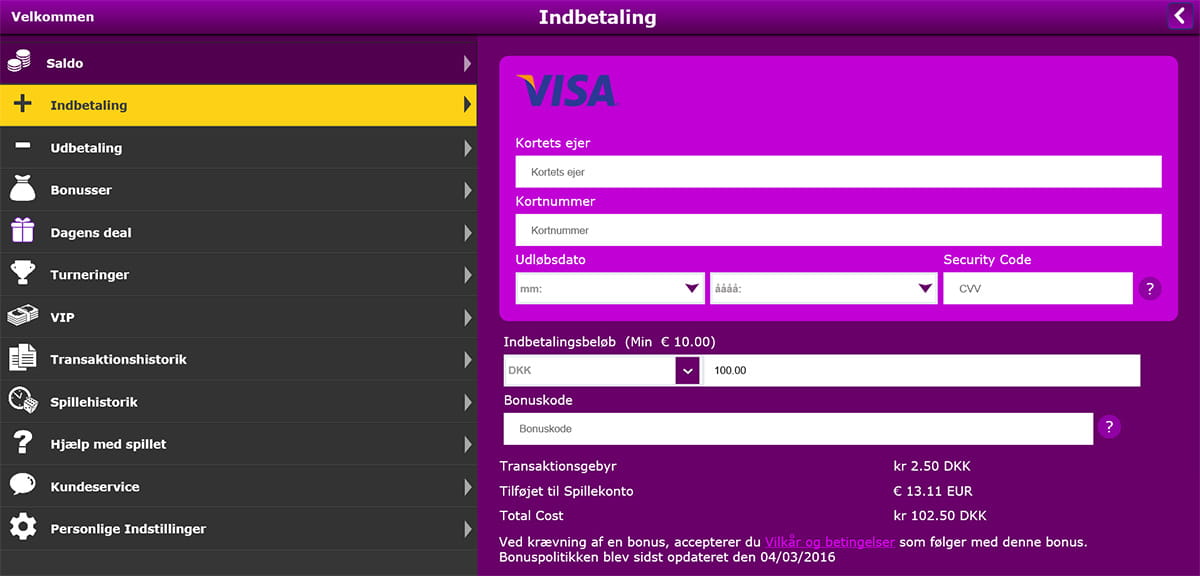Click the Security Code label
1200x576 pixels.
(987, 260)
